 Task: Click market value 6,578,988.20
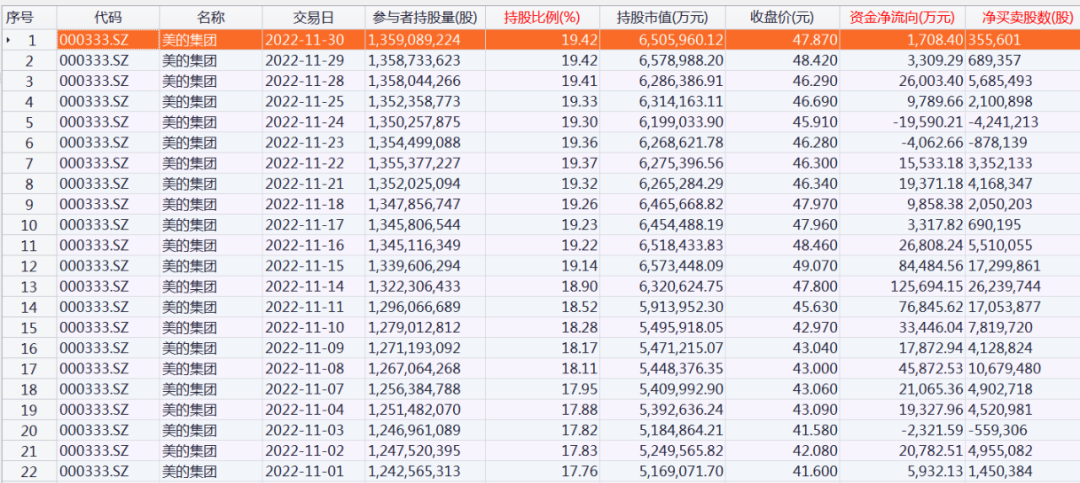tap(682, 61)
